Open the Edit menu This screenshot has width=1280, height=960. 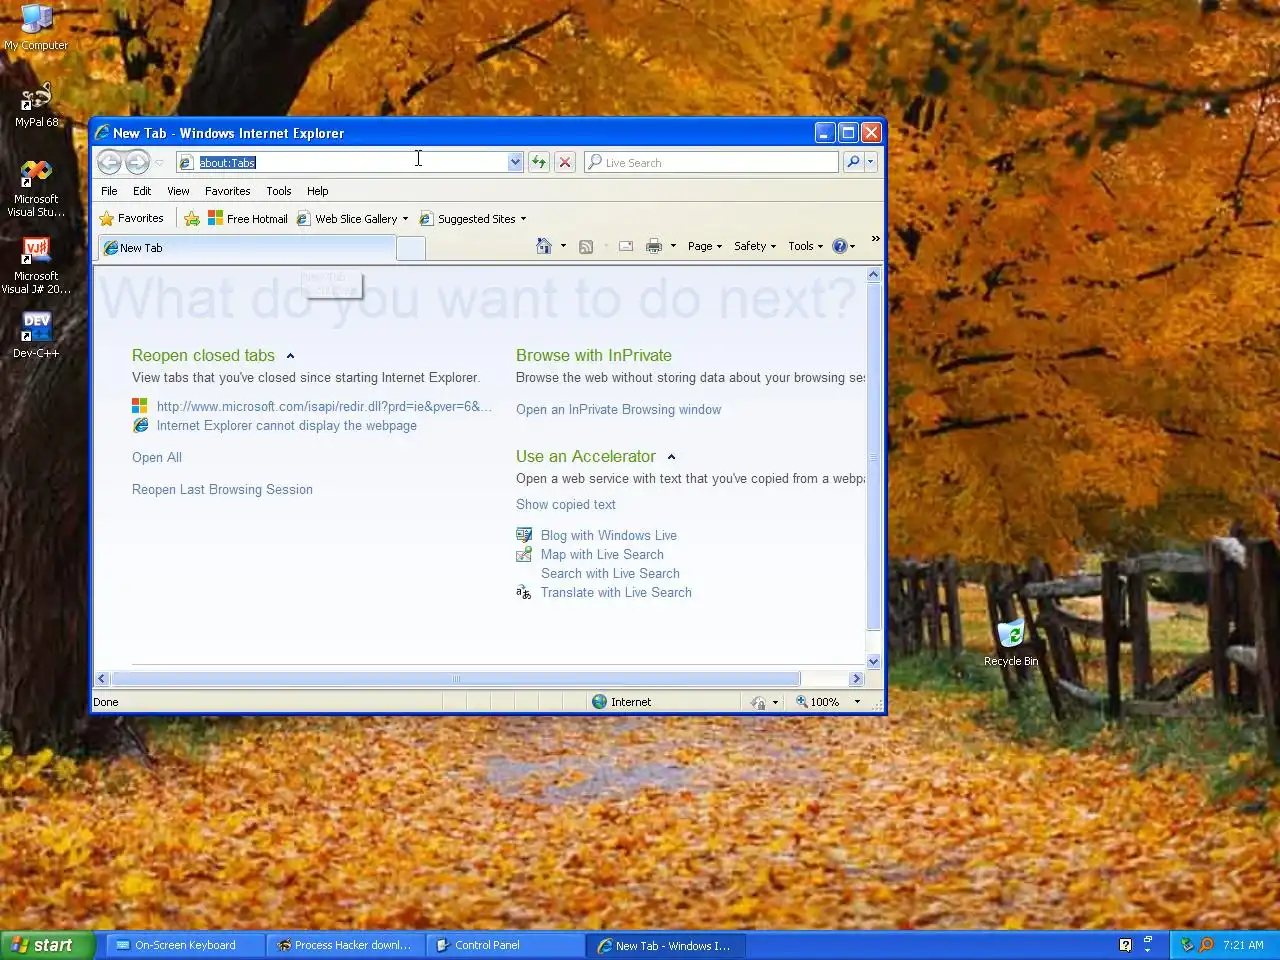(142, 191)
